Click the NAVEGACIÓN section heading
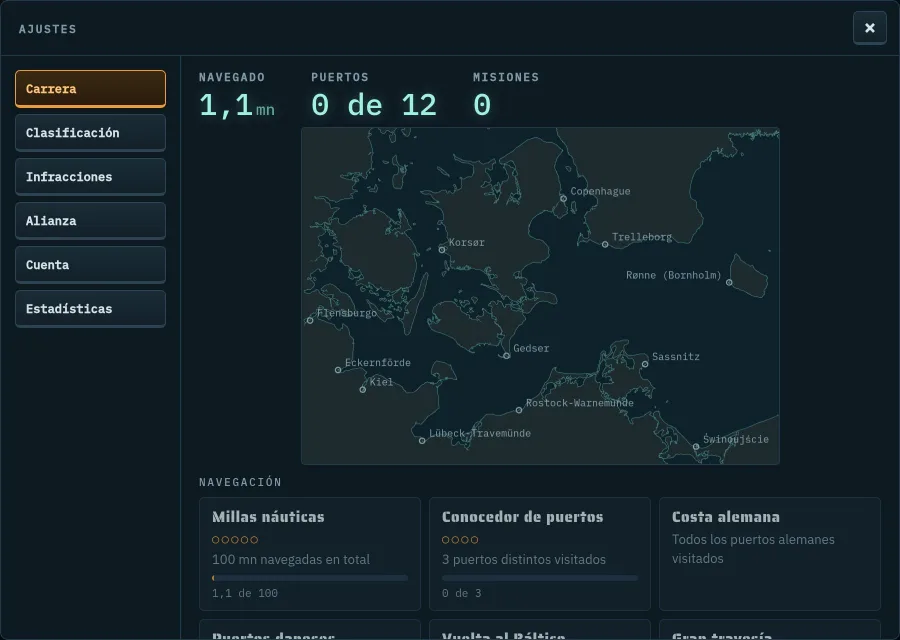Image resolution: width=900 pixels, height=640 pixels. tap(240, 482)
